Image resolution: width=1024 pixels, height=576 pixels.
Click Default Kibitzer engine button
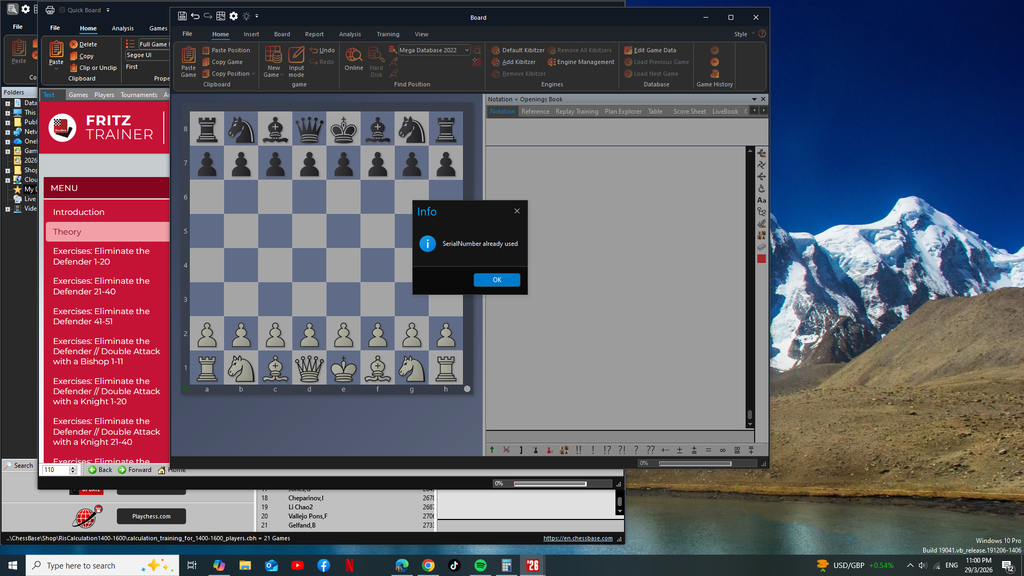tap(518, 50)
